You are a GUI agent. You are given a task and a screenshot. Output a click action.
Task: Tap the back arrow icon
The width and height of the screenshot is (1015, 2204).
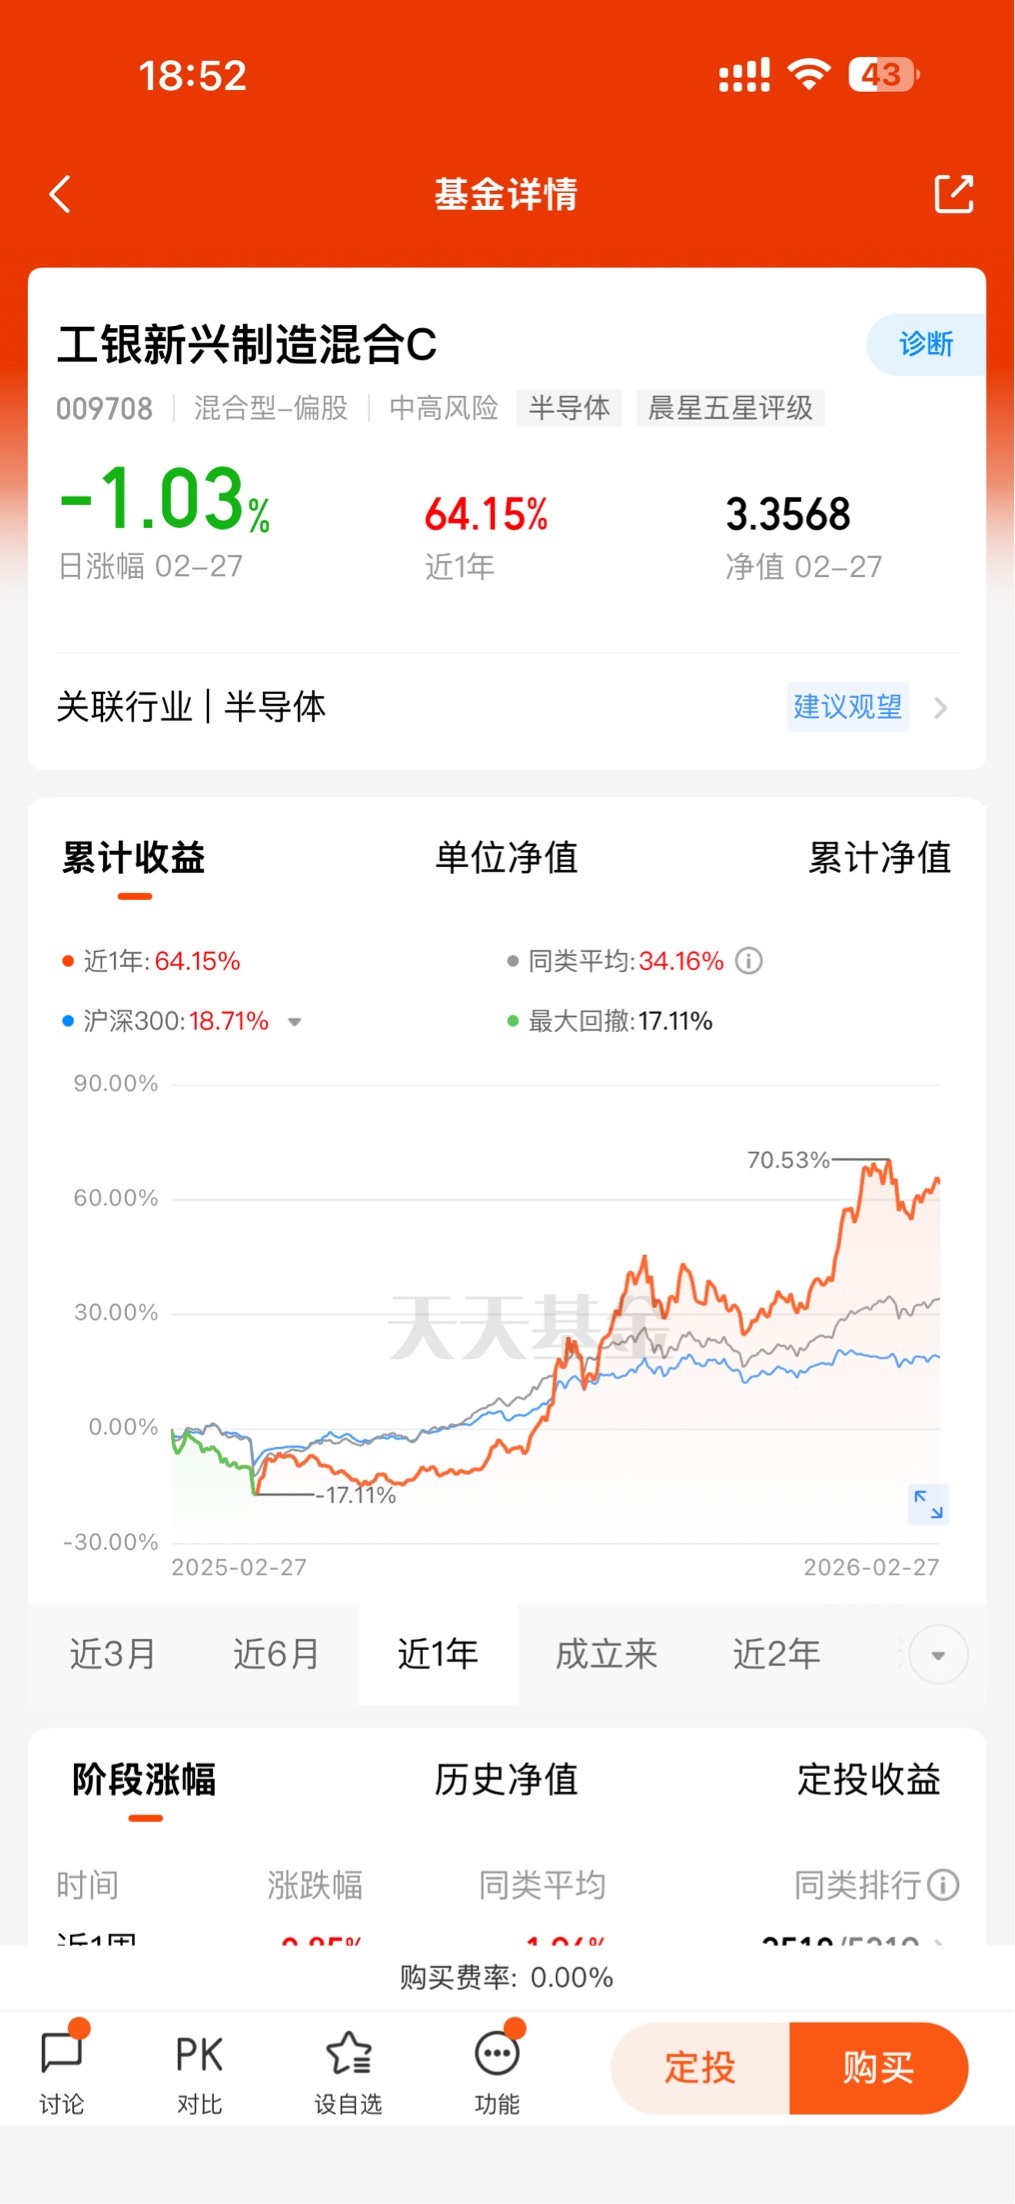point(61,194)
